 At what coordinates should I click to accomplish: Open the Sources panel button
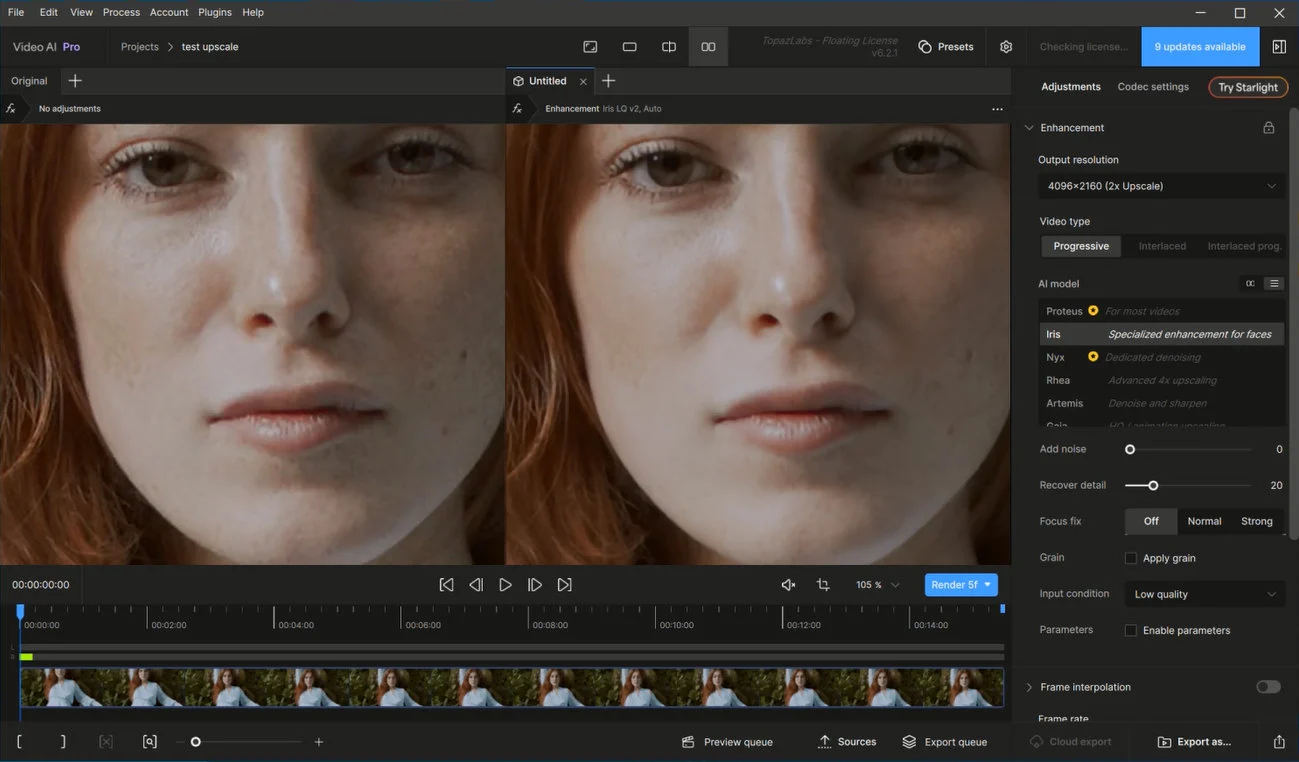[847, 742]
